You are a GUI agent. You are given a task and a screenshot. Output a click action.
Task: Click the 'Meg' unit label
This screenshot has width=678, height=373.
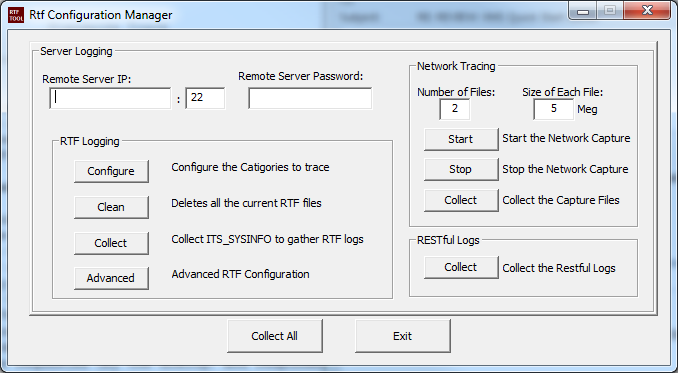(587, 109)
